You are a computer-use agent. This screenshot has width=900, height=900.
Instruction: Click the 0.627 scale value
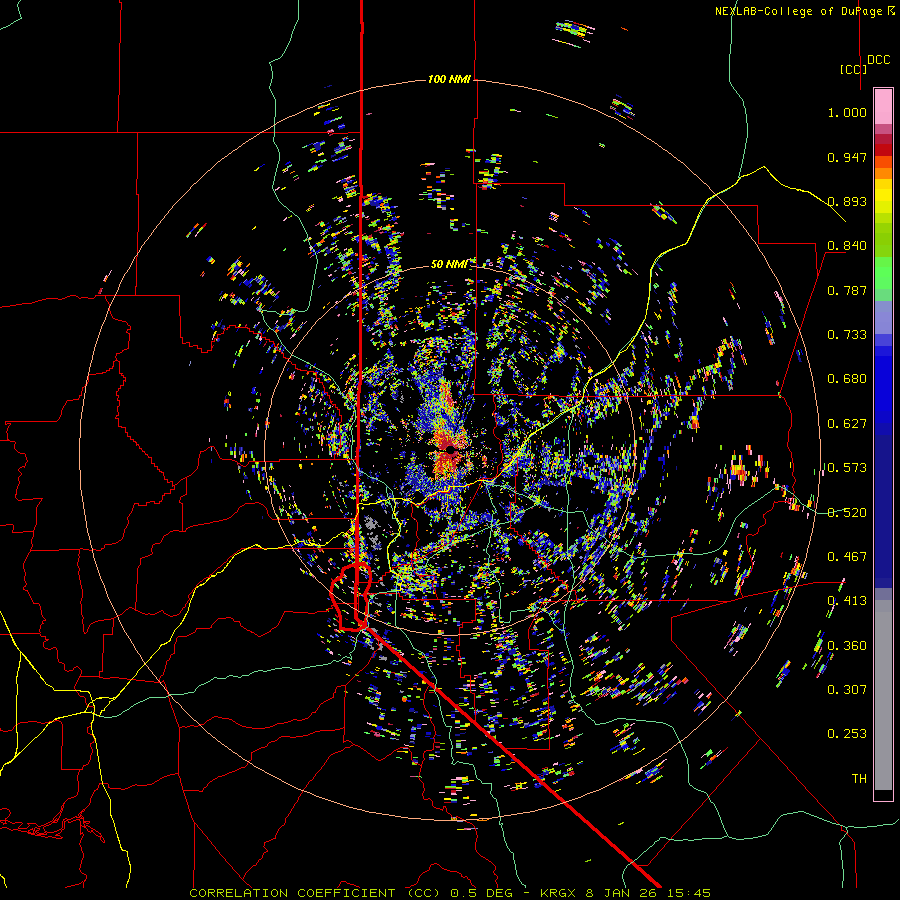[847, 424]
